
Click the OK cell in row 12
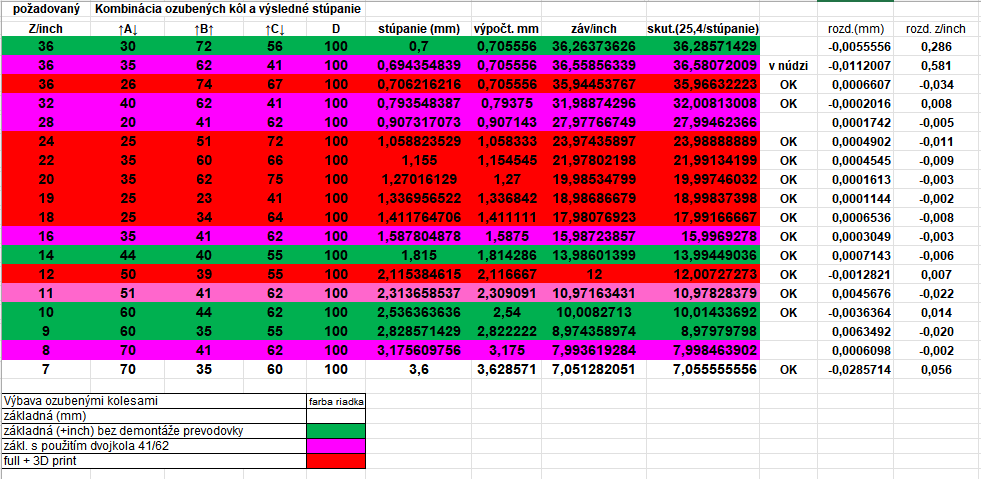point(789,273)
